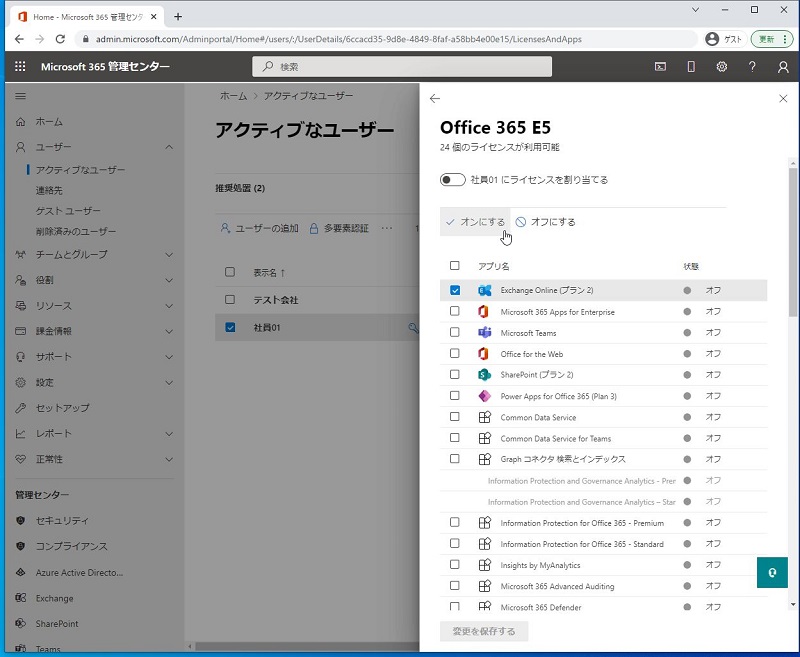Open the セキュリティ admin center
The height and width of the screenshot is (657, 800).
pyautogui.click(x=62, y=520)
